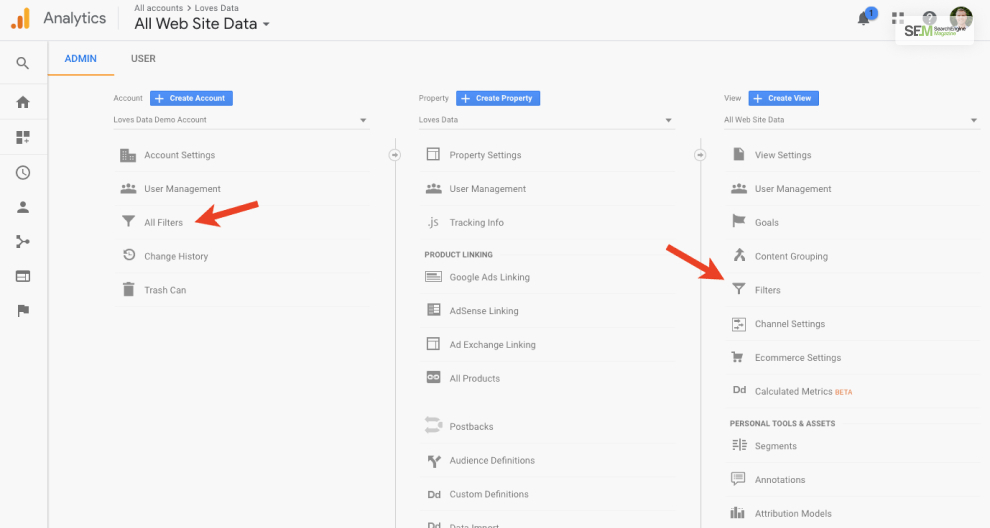The width and height of the screenshot is (990, 528).
Task: Open the search icon in the sidebar
Action: click(x=23, y=63)
